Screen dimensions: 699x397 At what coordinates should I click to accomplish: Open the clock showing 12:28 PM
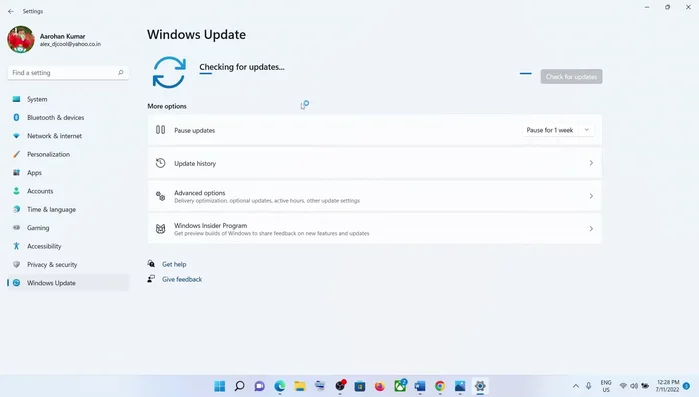click(x=667, y=386)
